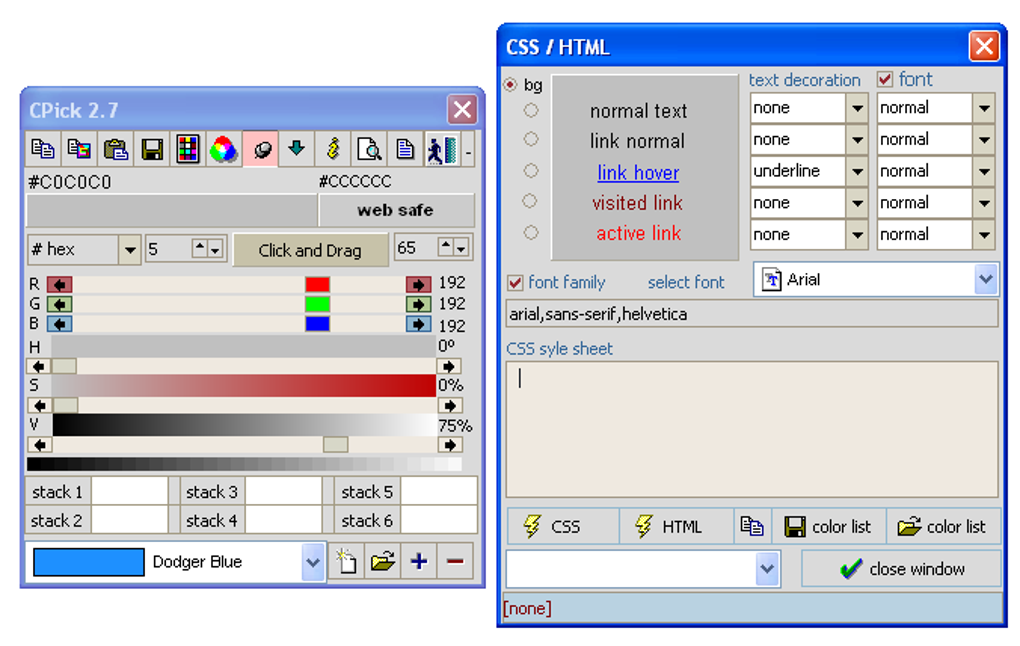
Task: Click the floppy disk save icon in CPick toolbar
Action: (x=152, y=149)
